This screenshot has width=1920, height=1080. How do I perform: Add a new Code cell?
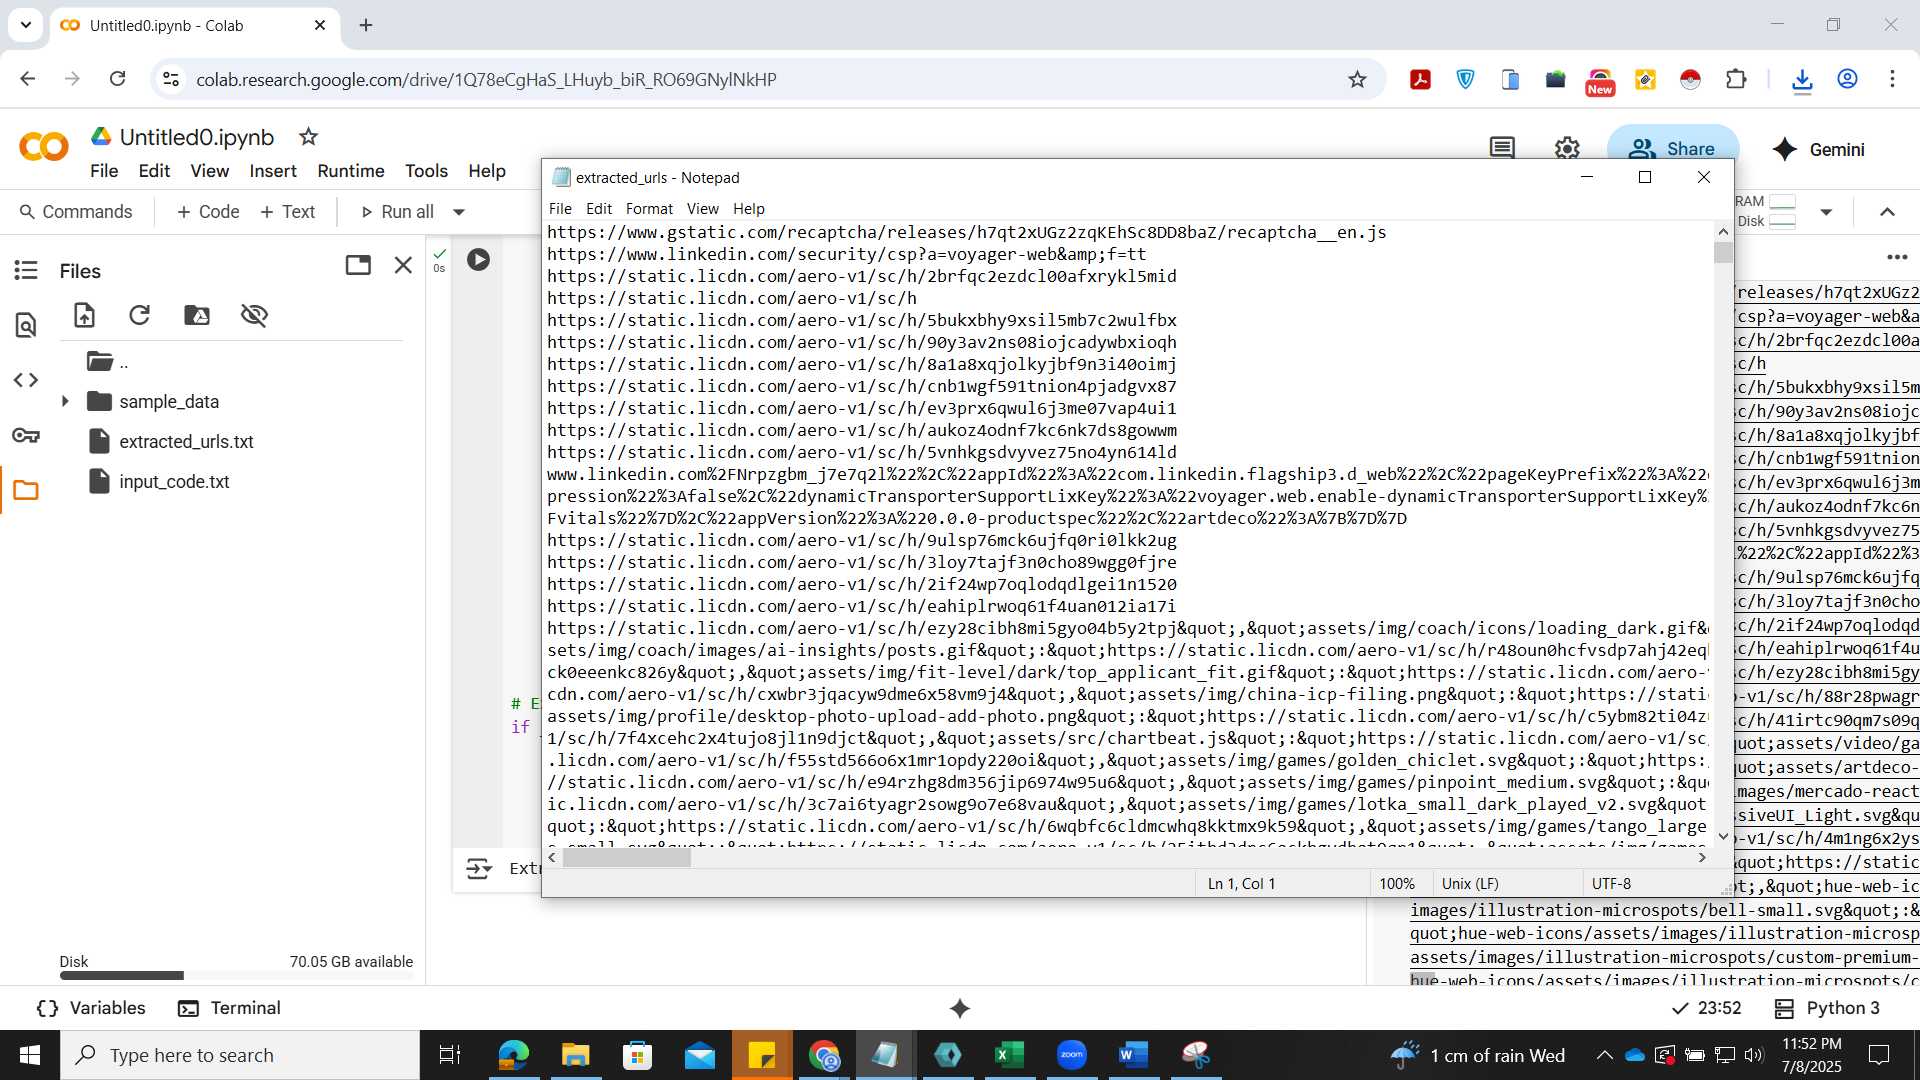[x=208, y=212]
